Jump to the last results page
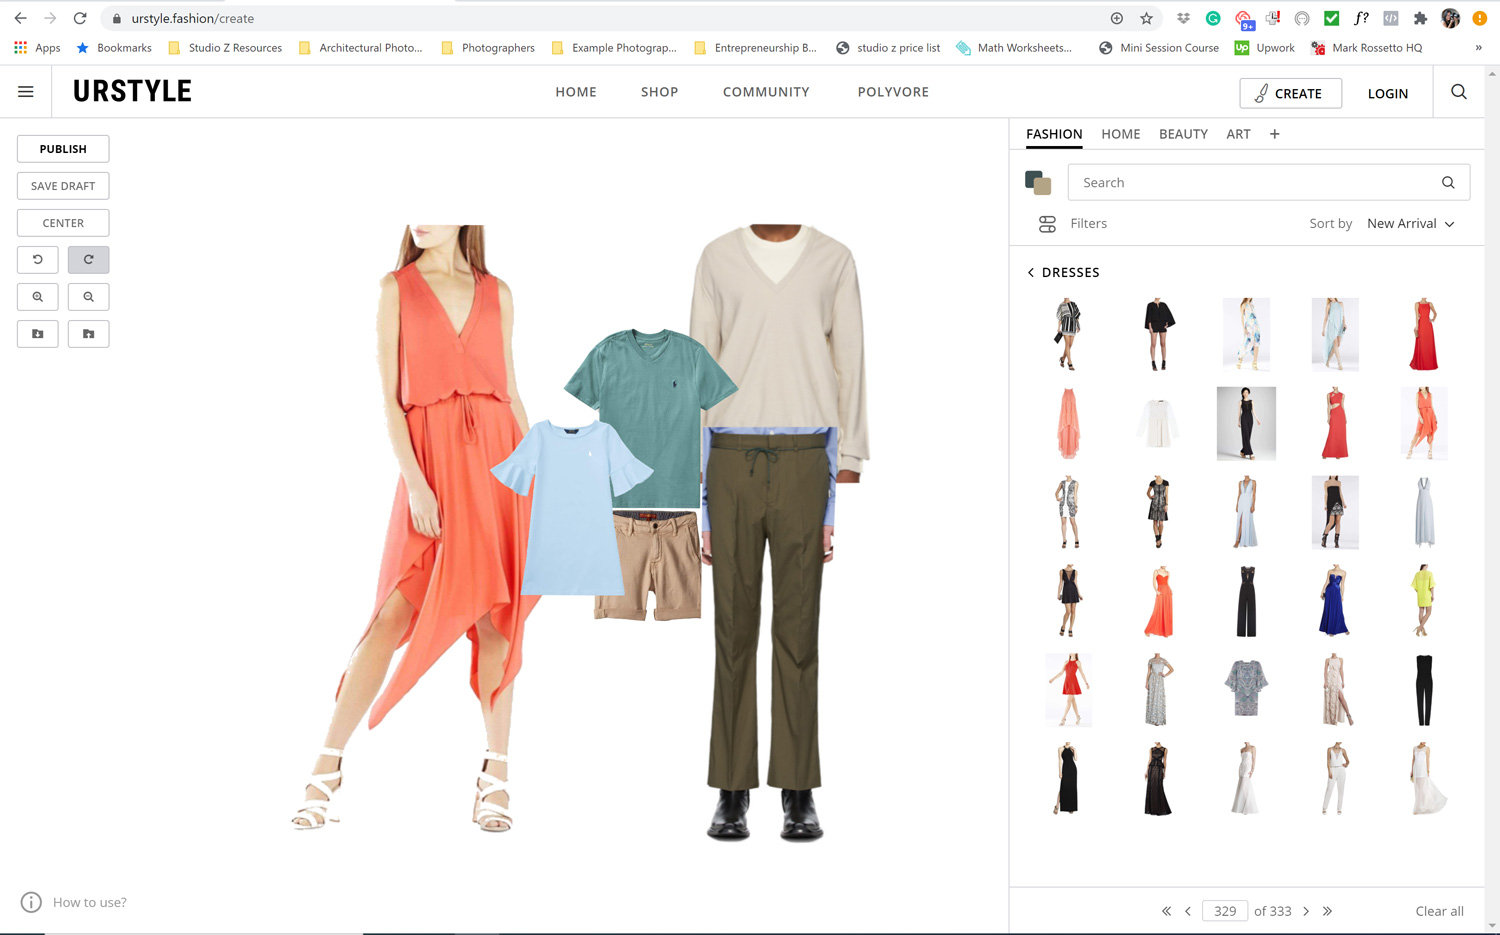 [1327, 911]
